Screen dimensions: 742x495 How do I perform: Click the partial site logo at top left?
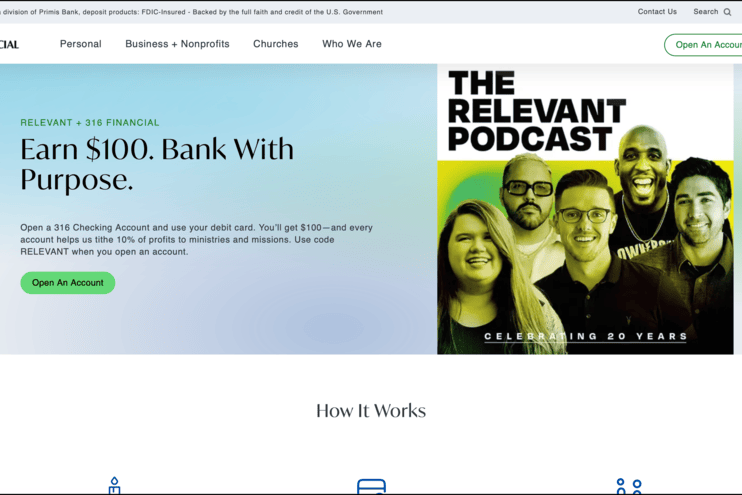tap(10, 44)
